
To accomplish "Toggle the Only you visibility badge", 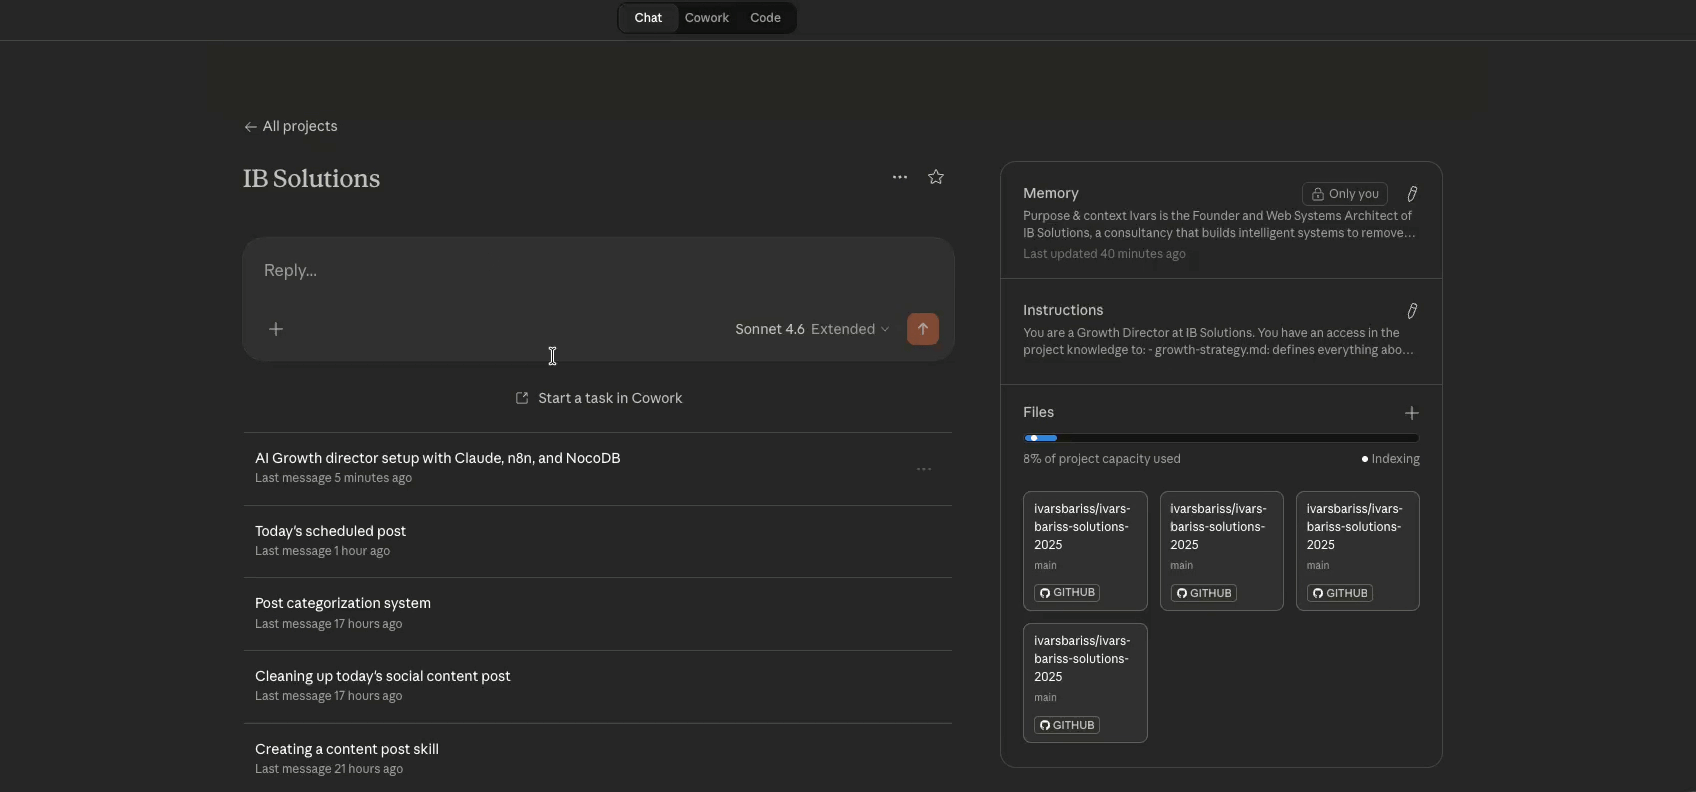I will click(1344, 194).
